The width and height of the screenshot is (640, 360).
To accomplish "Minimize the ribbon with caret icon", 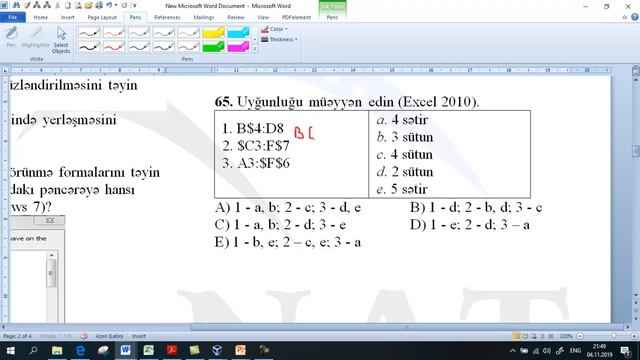I will coord(624,18).
